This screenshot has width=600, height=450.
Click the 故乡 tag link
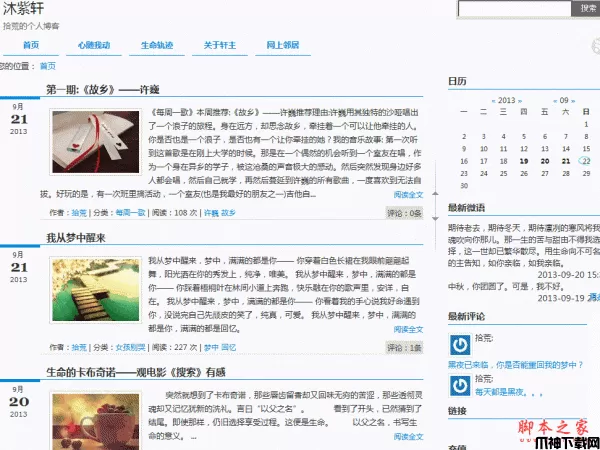pyautogui.click(x=228, y=213)
